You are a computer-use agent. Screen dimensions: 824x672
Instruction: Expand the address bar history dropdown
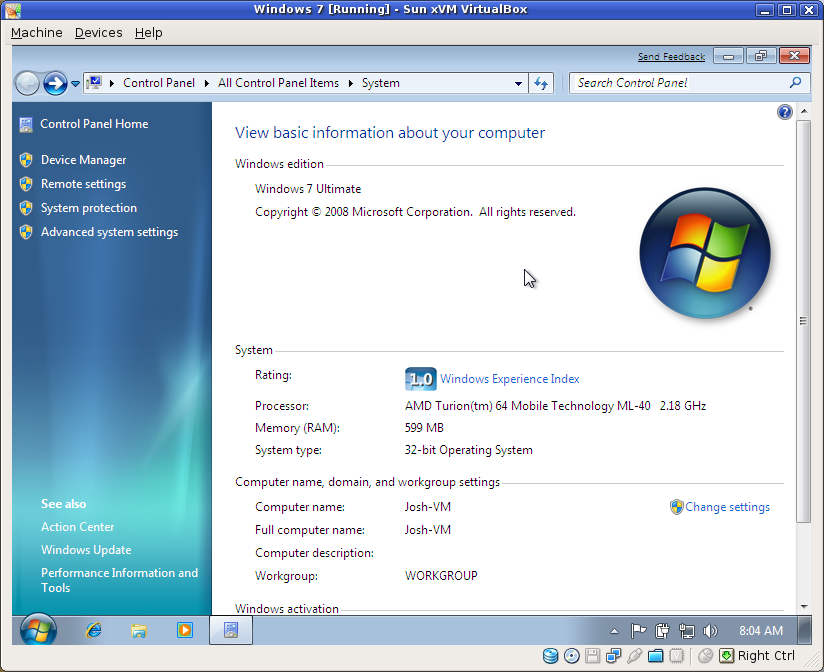coord(518,83)
